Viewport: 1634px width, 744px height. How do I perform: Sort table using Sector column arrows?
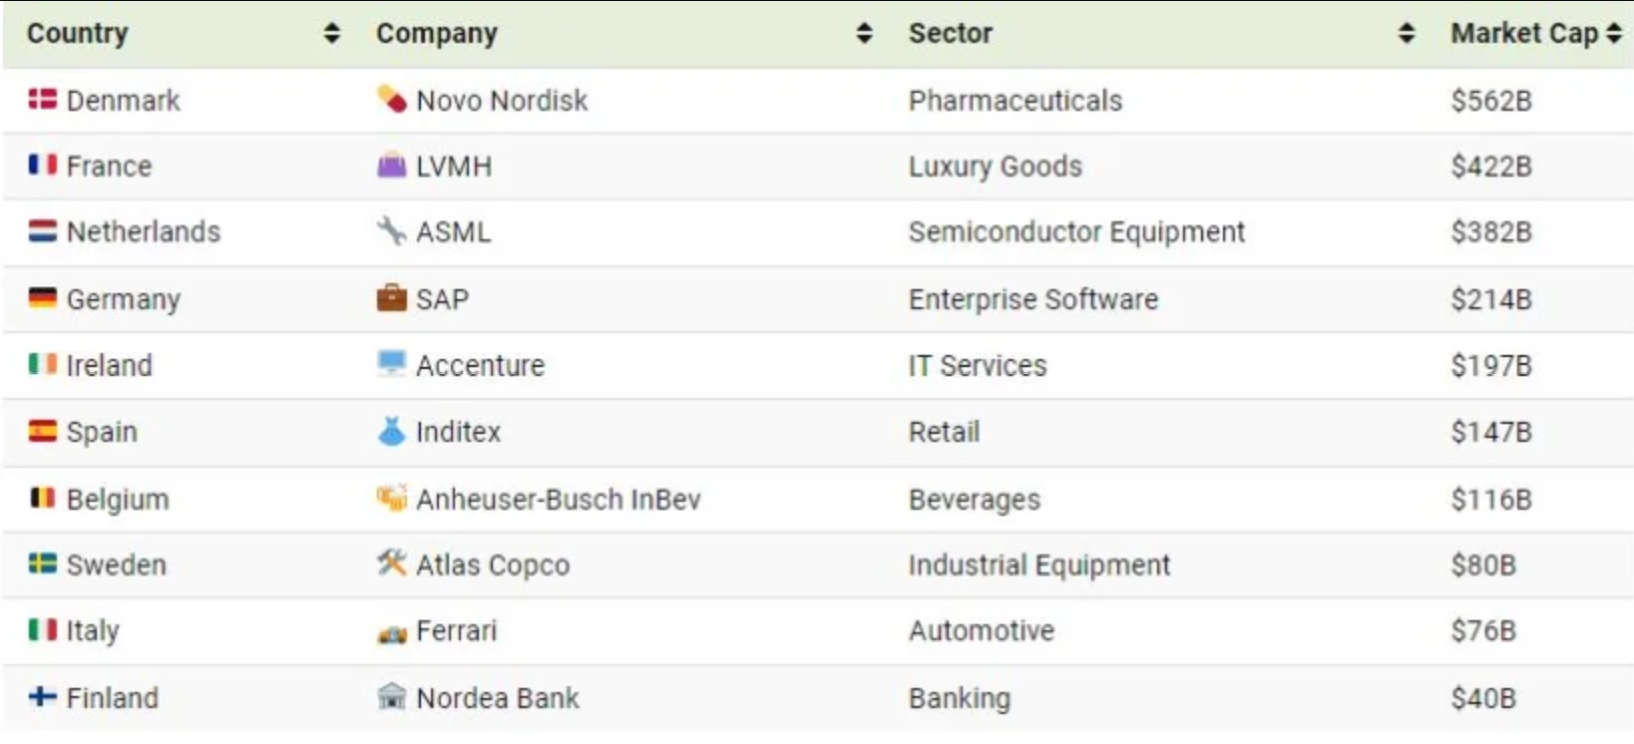point(1406,34)
